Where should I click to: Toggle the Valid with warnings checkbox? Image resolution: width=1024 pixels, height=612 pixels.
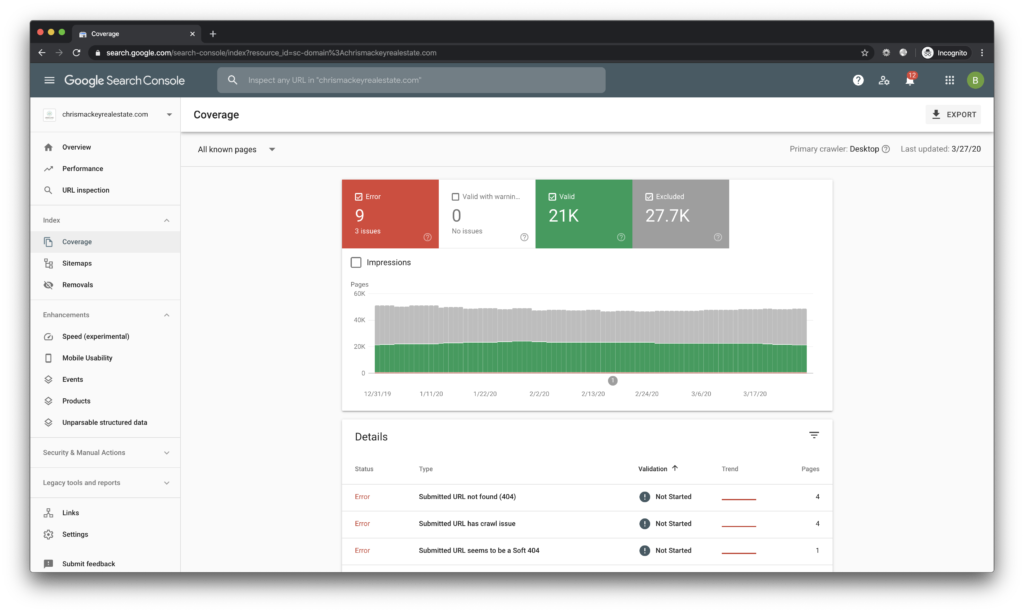[x=455, y=197]
